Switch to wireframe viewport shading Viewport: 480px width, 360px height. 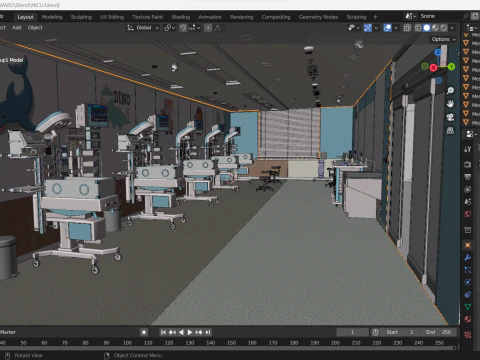pyautogui.click(x=418, y=28)
